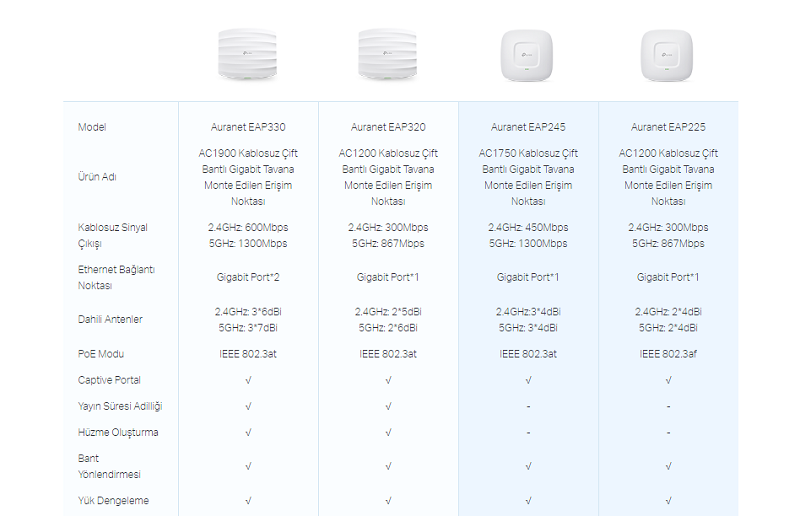Click the PoE Modu row label

101,354
